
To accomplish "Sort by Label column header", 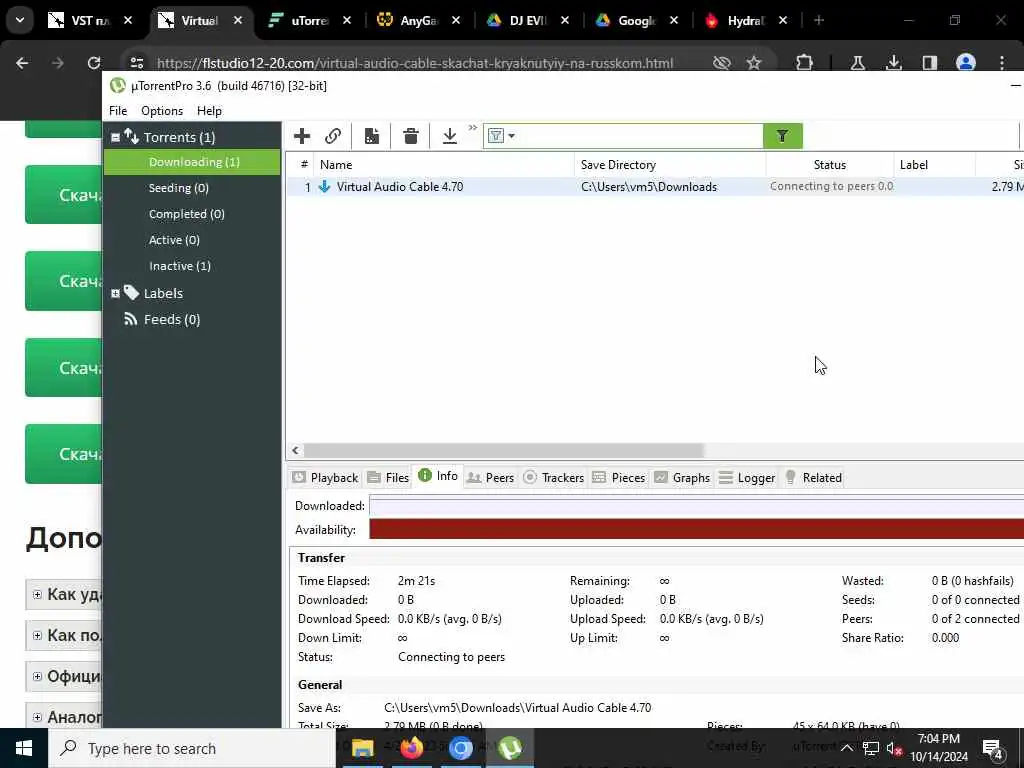I will click(x=934, y=165).
